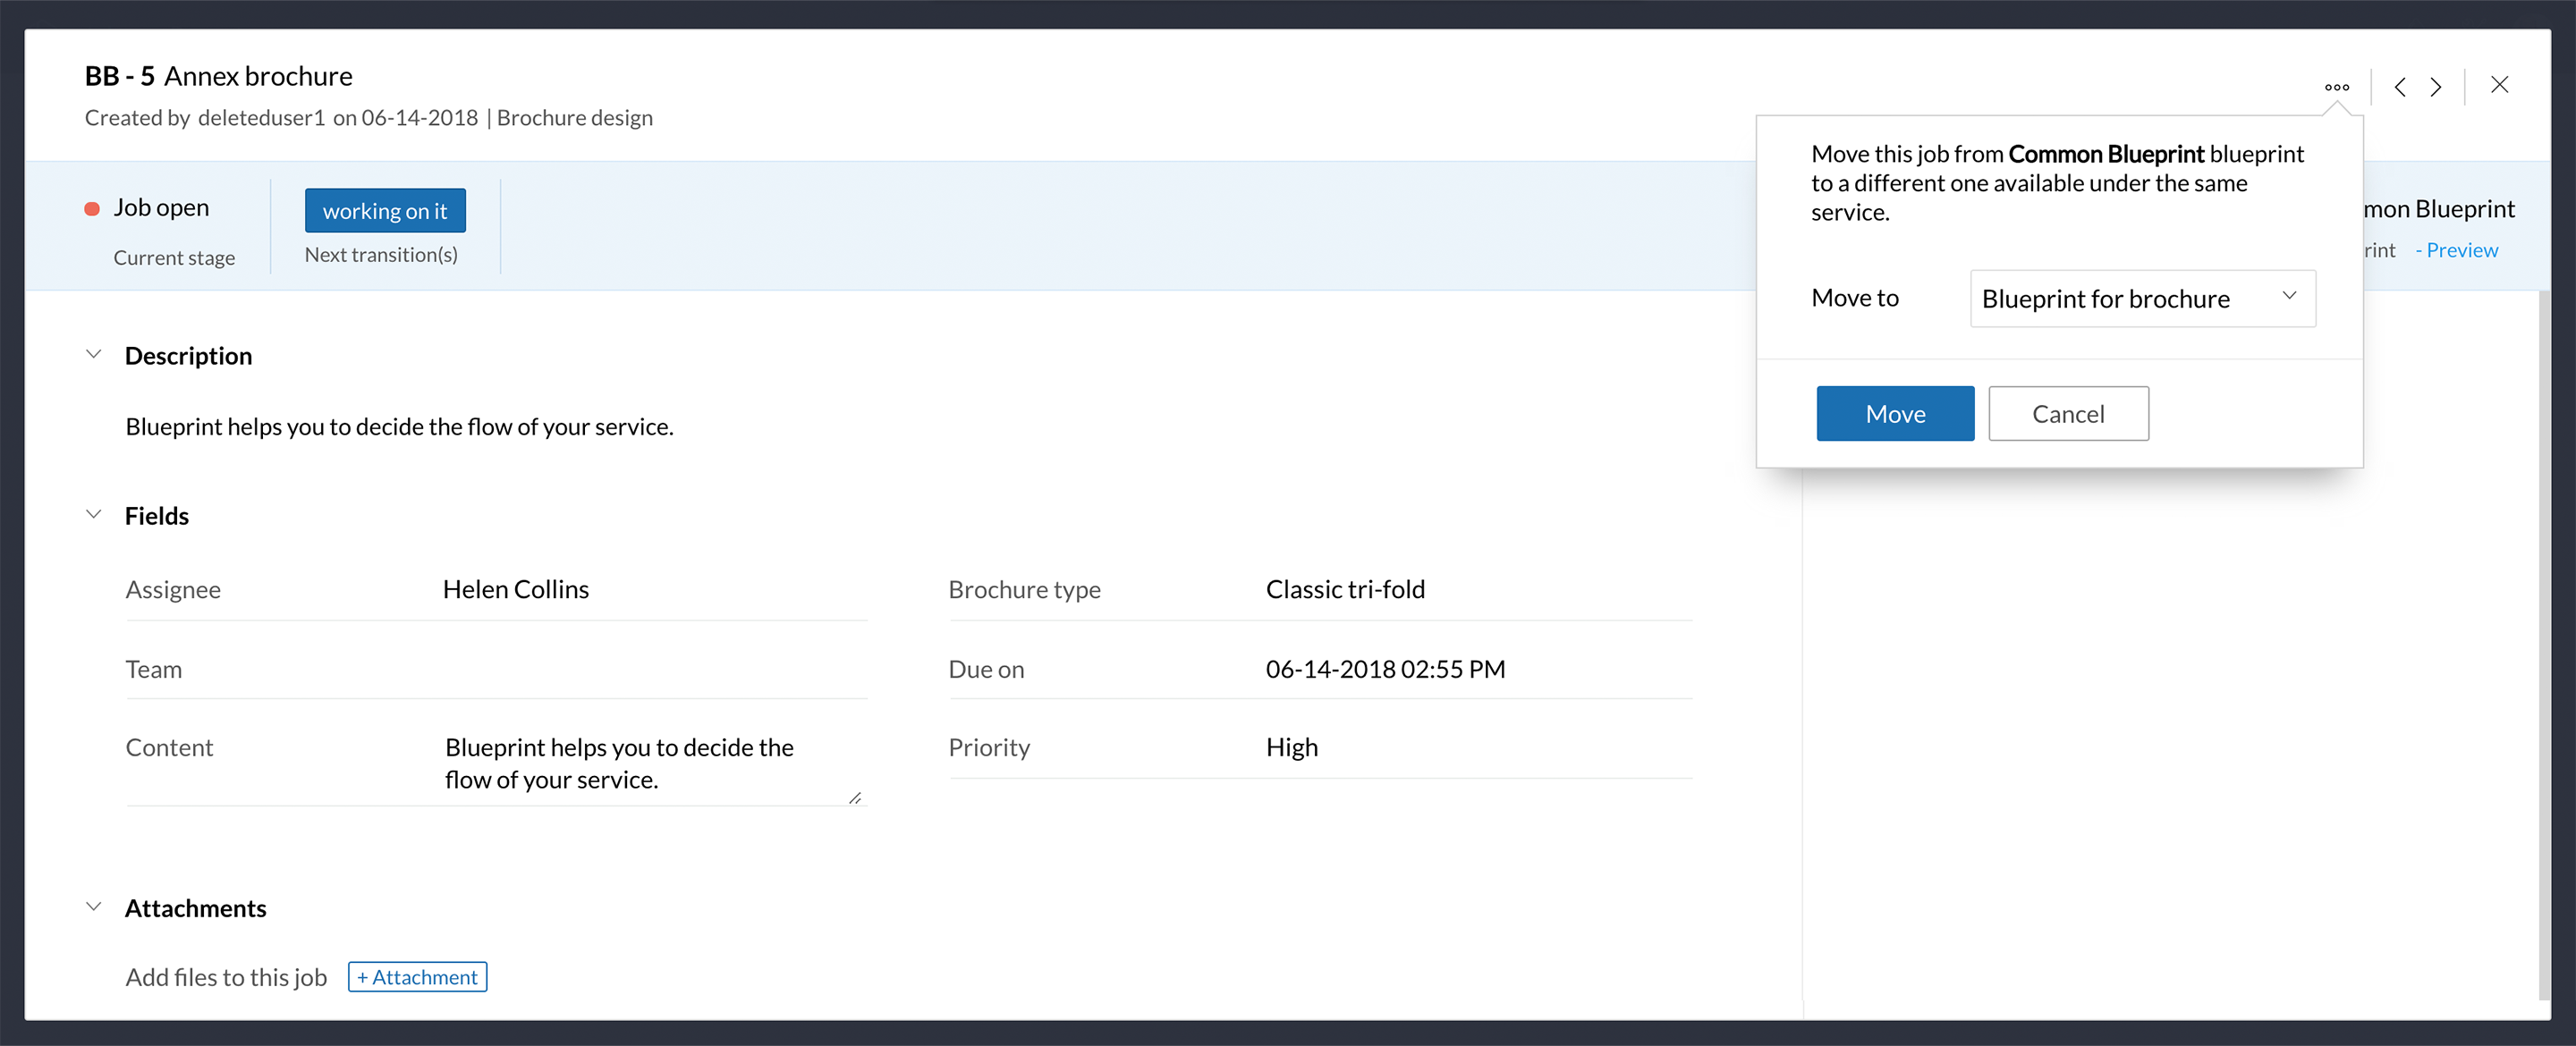Go to previous job arrow
Screen dimensions: 2576x1046
point(2400,87)
